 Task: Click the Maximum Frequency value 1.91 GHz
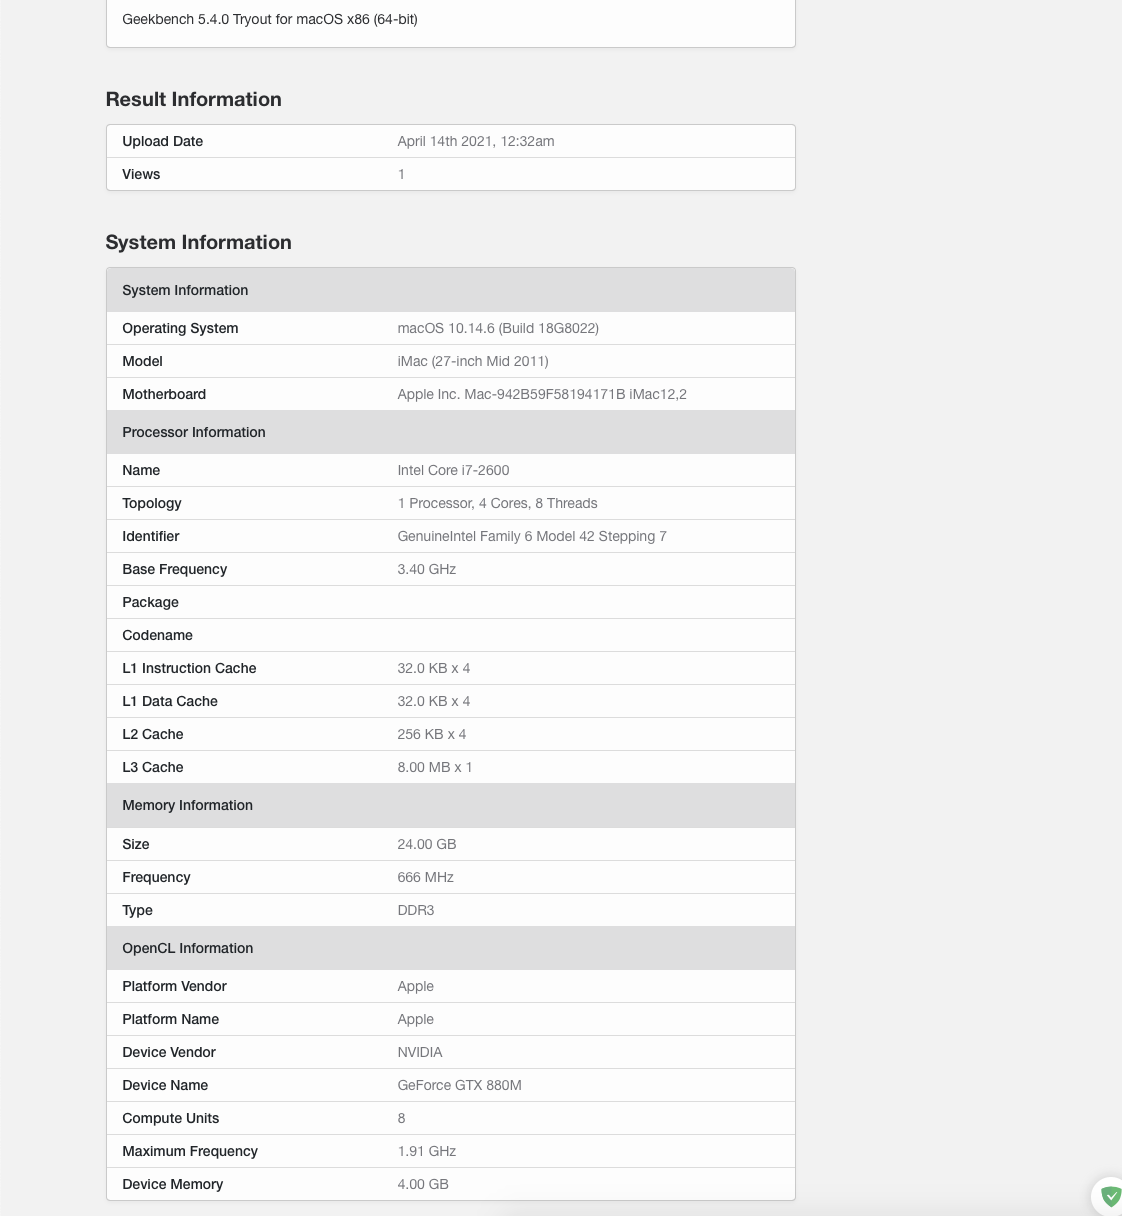[x=427, y=1151]
